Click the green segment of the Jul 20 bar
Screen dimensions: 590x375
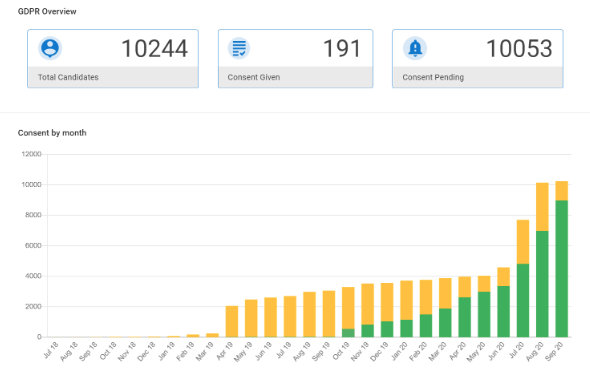523,301
